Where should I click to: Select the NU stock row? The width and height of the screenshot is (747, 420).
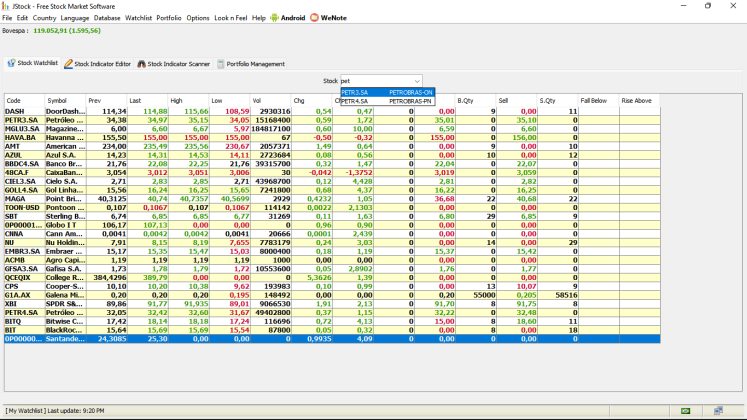(x=332, y=242)
